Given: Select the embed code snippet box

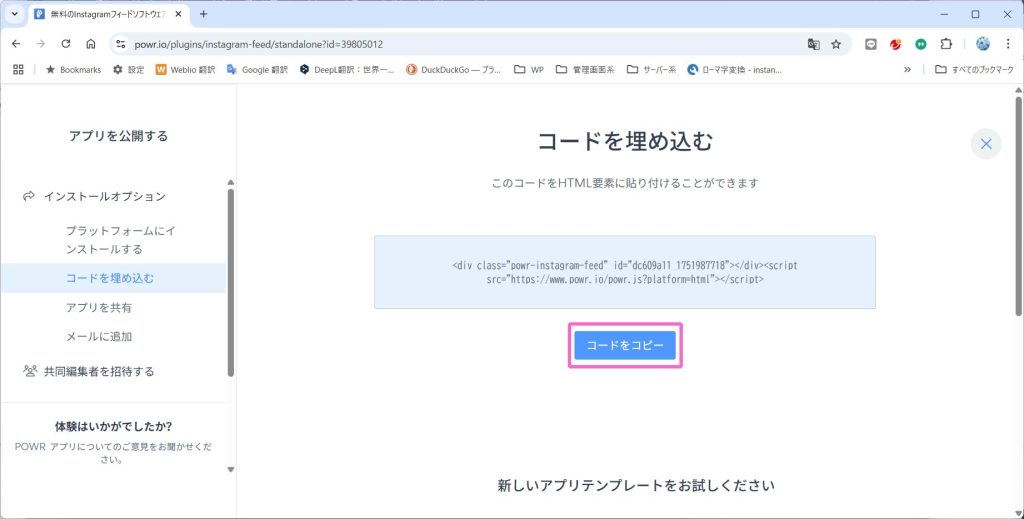Looking at the screenshot, I should coord(624,272).
